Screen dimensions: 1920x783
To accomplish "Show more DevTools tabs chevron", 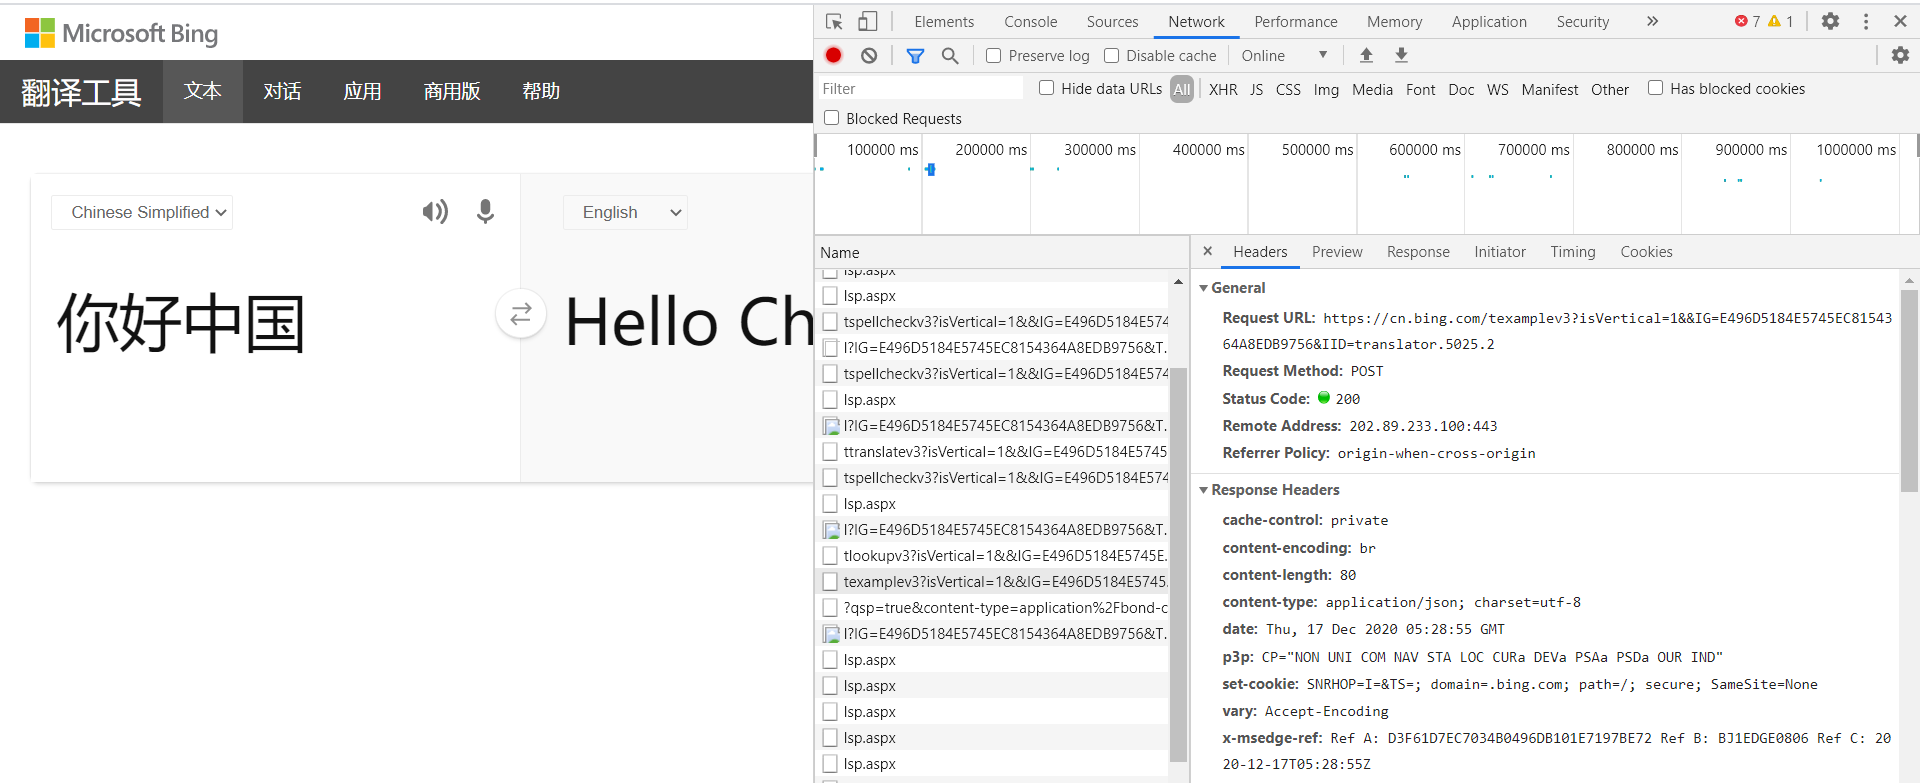I will tap(1652, 21).
